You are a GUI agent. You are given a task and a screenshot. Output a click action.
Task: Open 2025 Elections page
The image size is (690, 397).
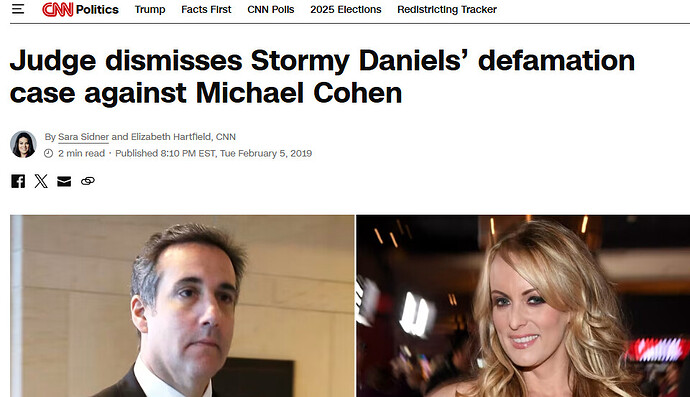346,9
